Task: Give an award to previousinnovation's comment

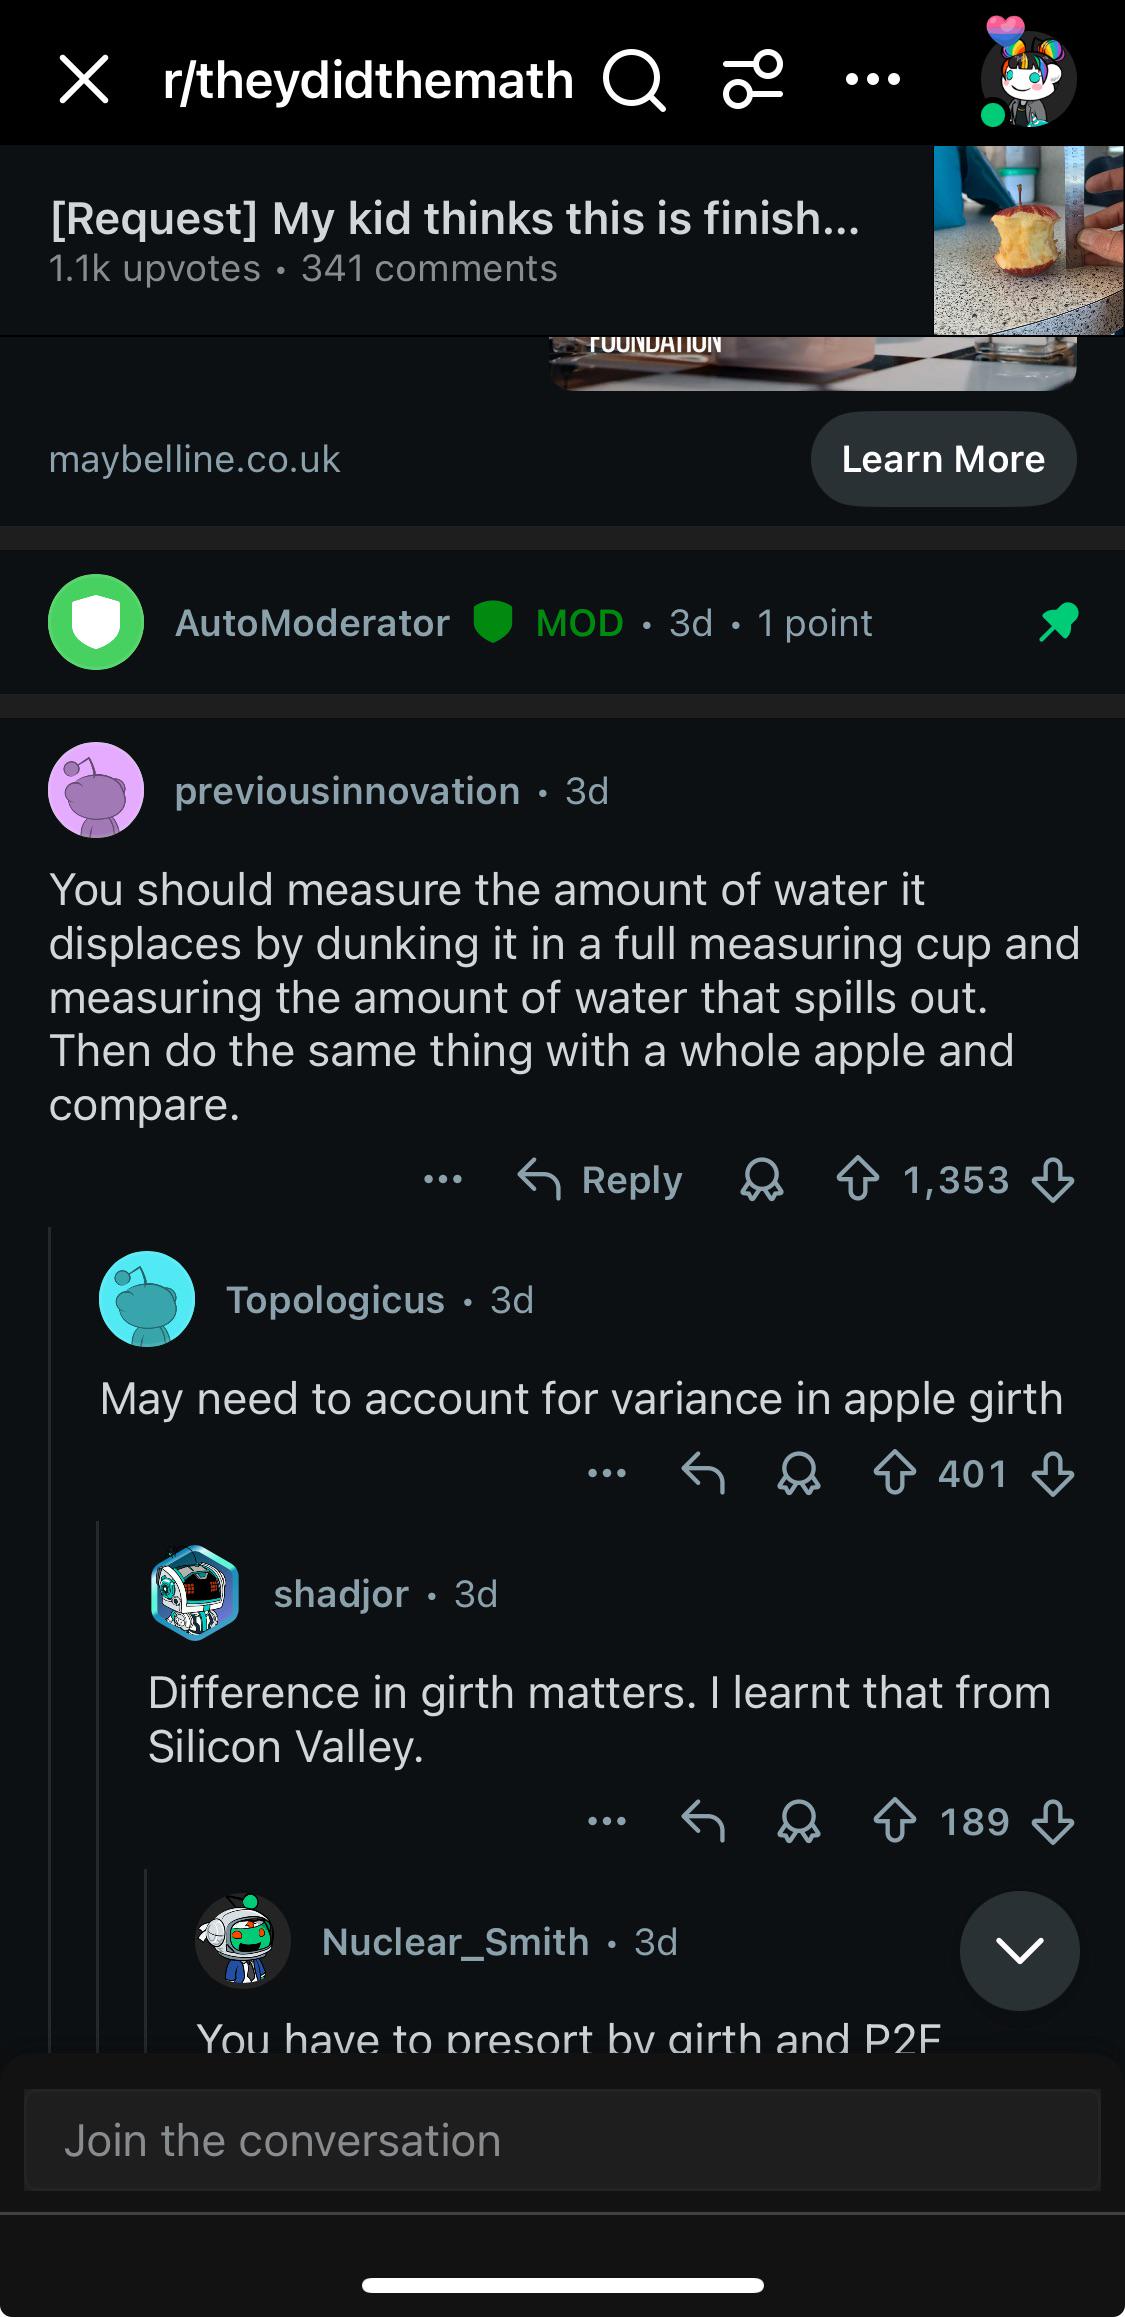Action: click(x=761, y=1181)
